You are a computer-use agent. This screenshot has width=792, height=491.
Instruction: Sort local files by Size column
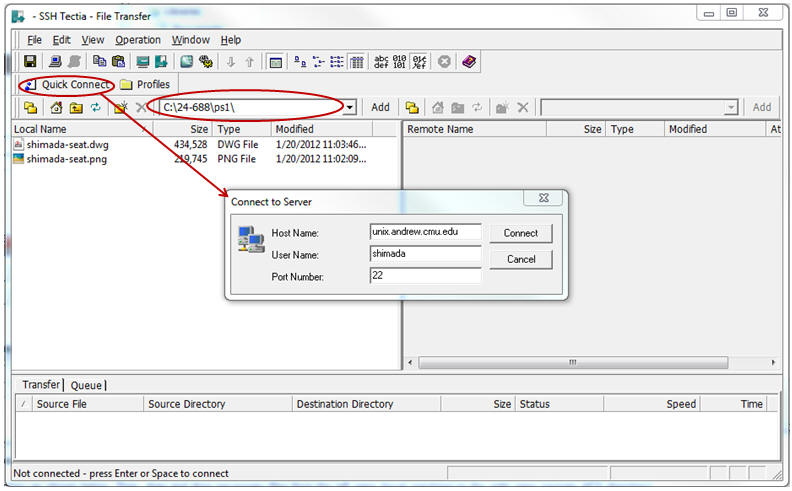183,129
